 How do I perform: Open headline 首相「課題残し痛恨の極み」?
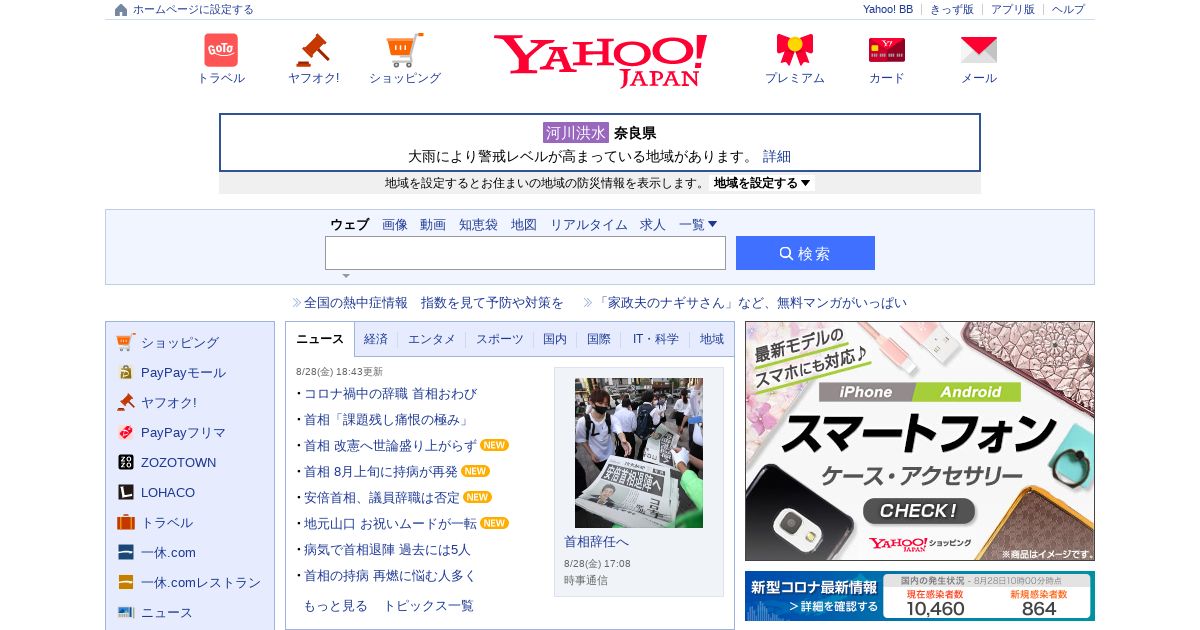click(387, 420)
